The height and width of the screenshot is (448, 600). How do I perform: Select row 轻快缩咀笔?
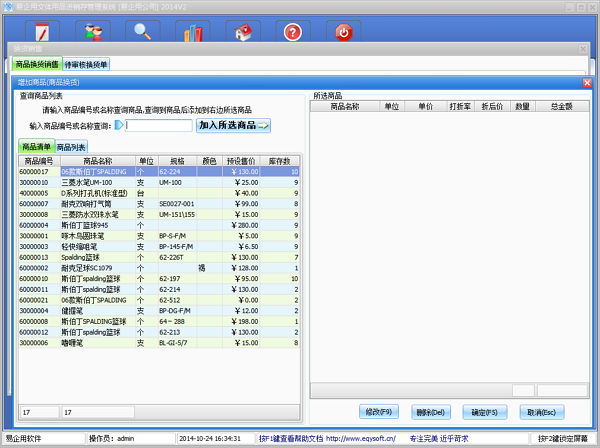[x=159, y=247]
